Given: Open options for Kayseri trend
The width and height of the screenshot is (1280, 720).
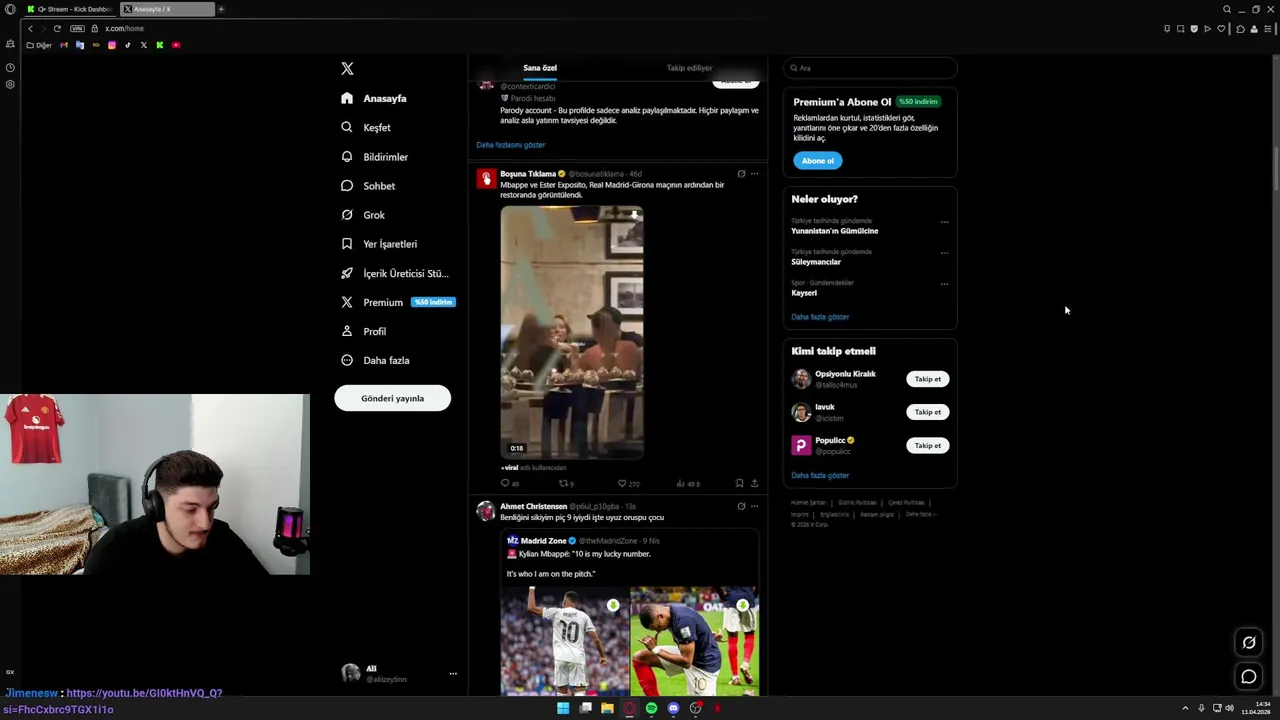Looking at the screenshot, I should click(944, 284).
